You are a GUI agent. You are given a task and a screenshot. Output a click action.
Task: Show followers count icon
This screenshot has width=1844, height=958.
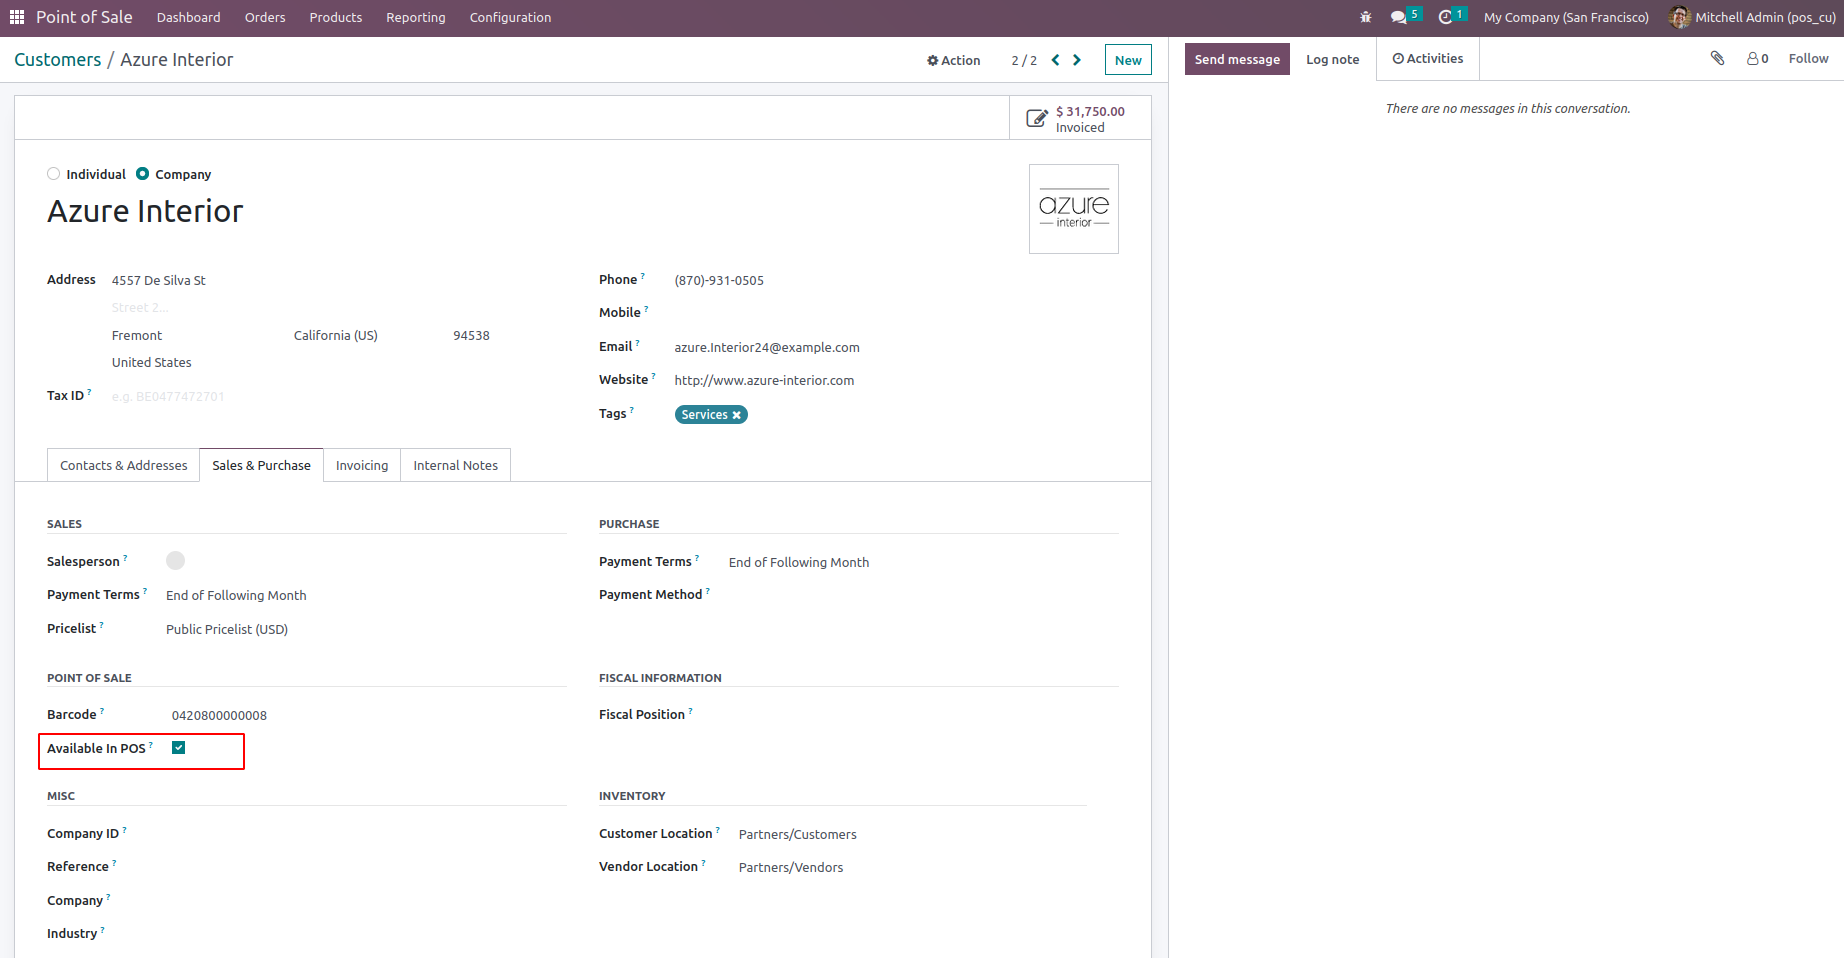click(x=1758, y=58)
